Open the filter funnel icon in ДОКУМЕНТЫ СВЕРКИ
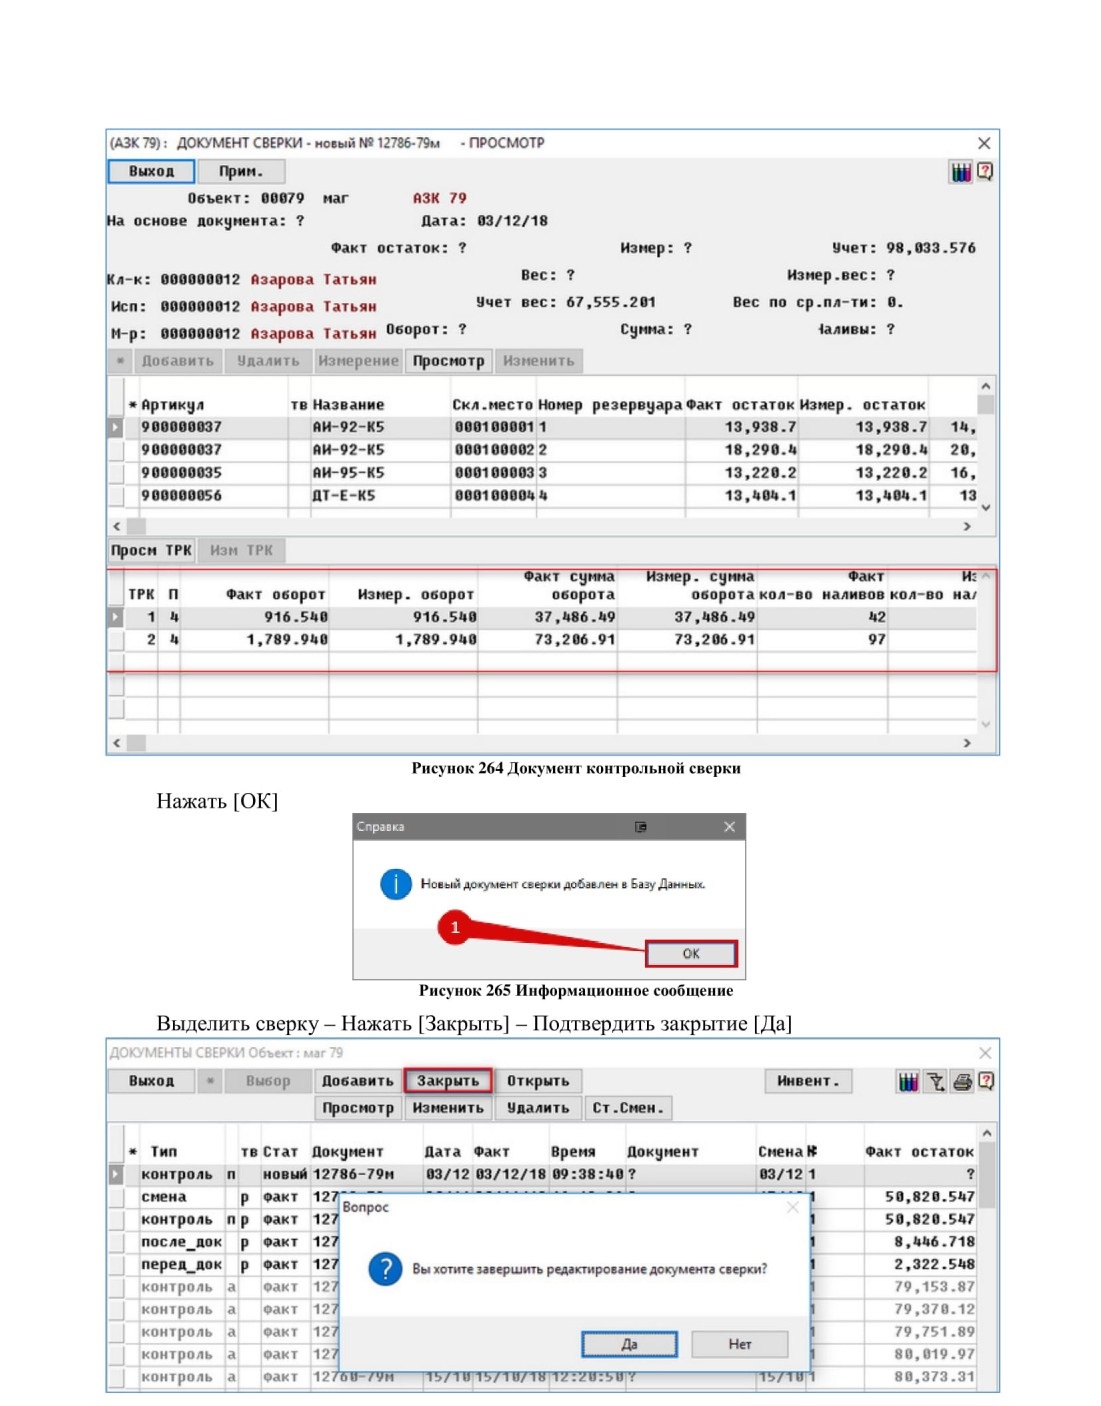 coord(935,1081)
